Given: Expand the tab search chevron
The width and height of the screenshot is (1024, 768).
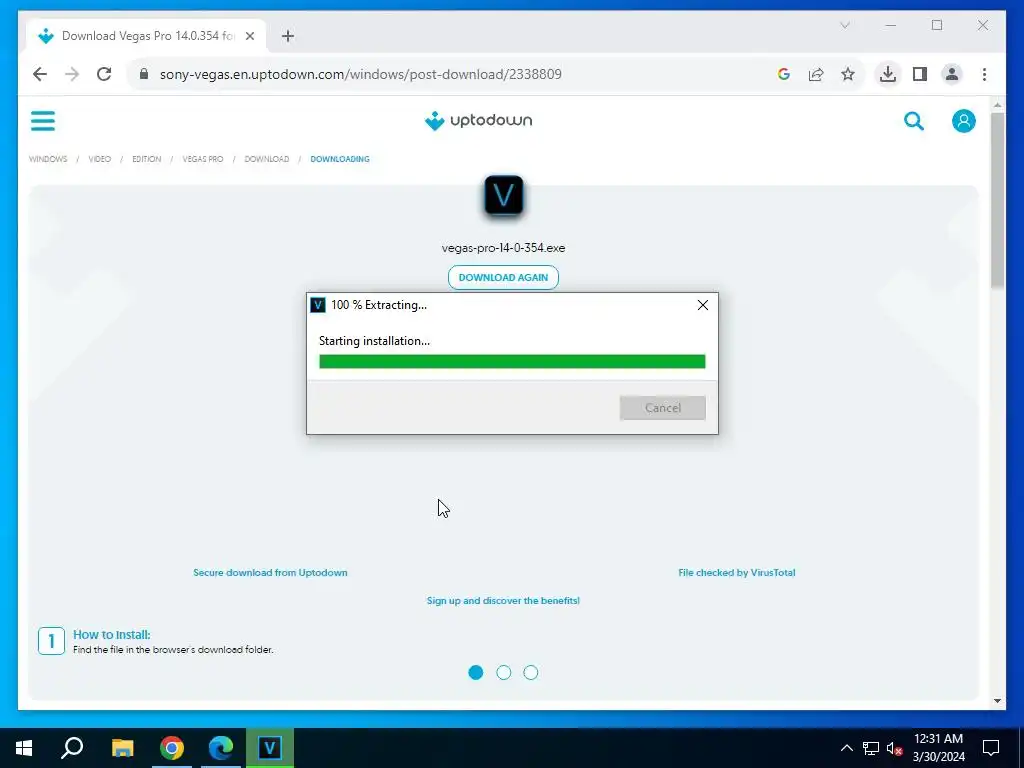Looking at the screenshot, I should pos(844,25).
